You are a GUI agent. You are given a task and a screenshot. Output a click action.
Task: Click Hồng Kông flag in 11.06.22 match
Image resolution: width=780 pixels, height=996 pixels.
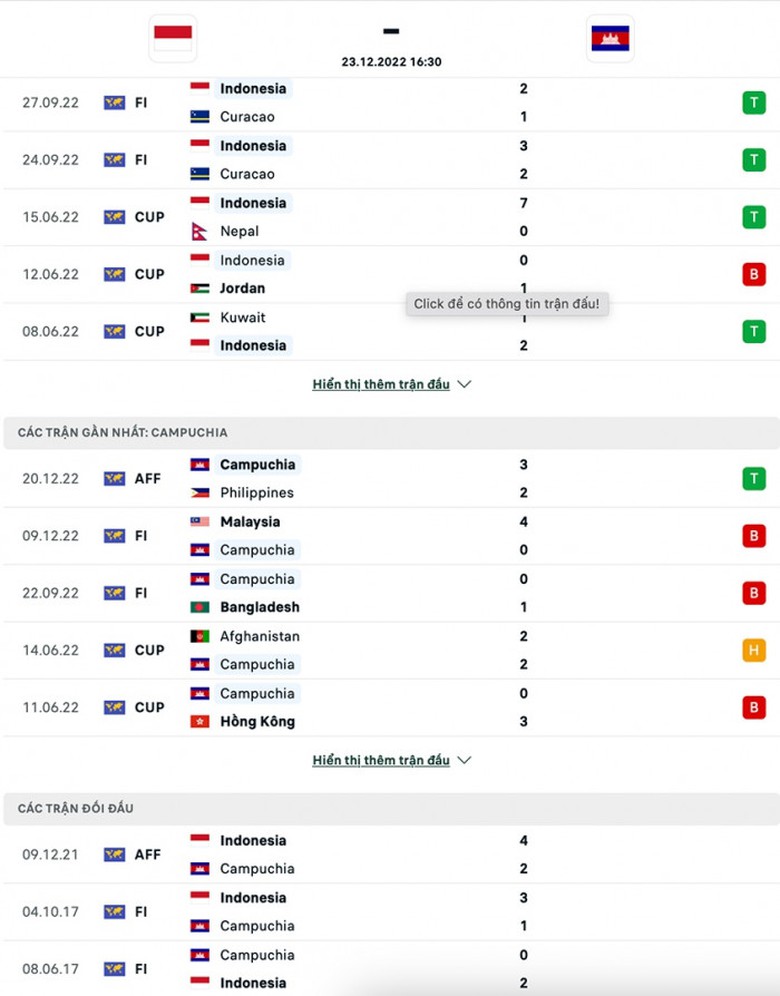(200, 721)
